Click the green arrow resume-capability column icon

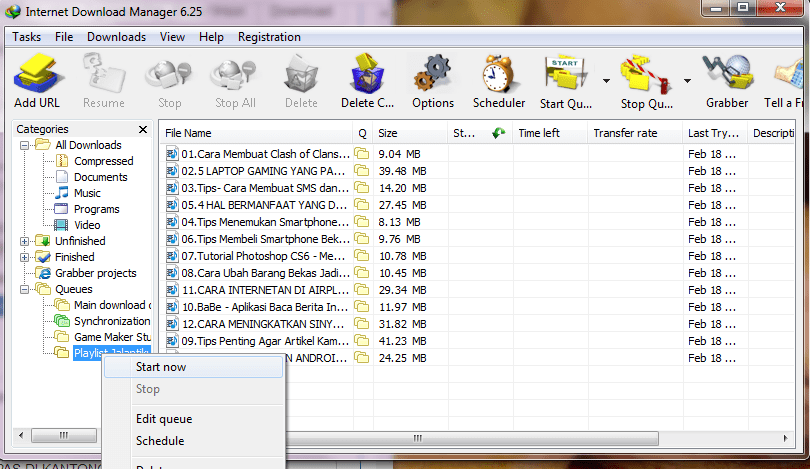point(499,133)
